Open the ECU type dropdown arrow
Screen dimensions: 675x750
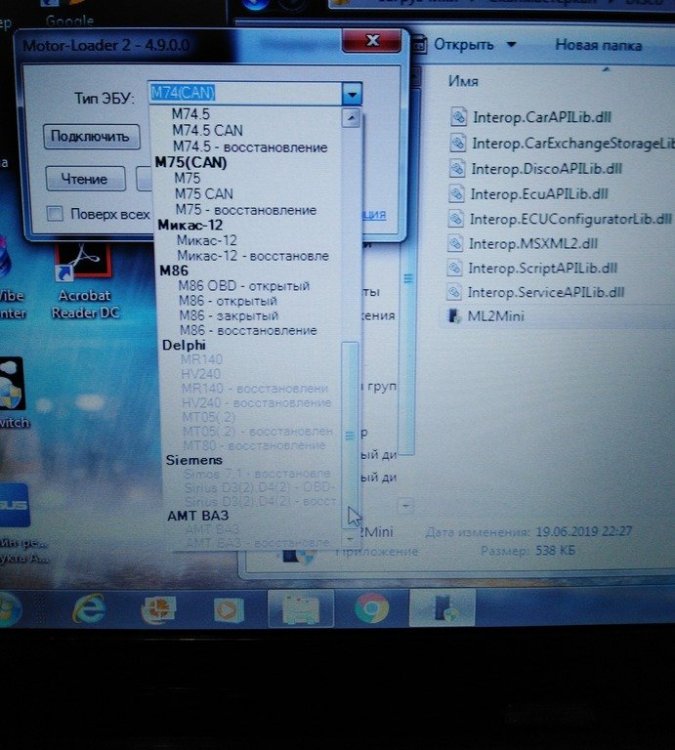(352, 93)
